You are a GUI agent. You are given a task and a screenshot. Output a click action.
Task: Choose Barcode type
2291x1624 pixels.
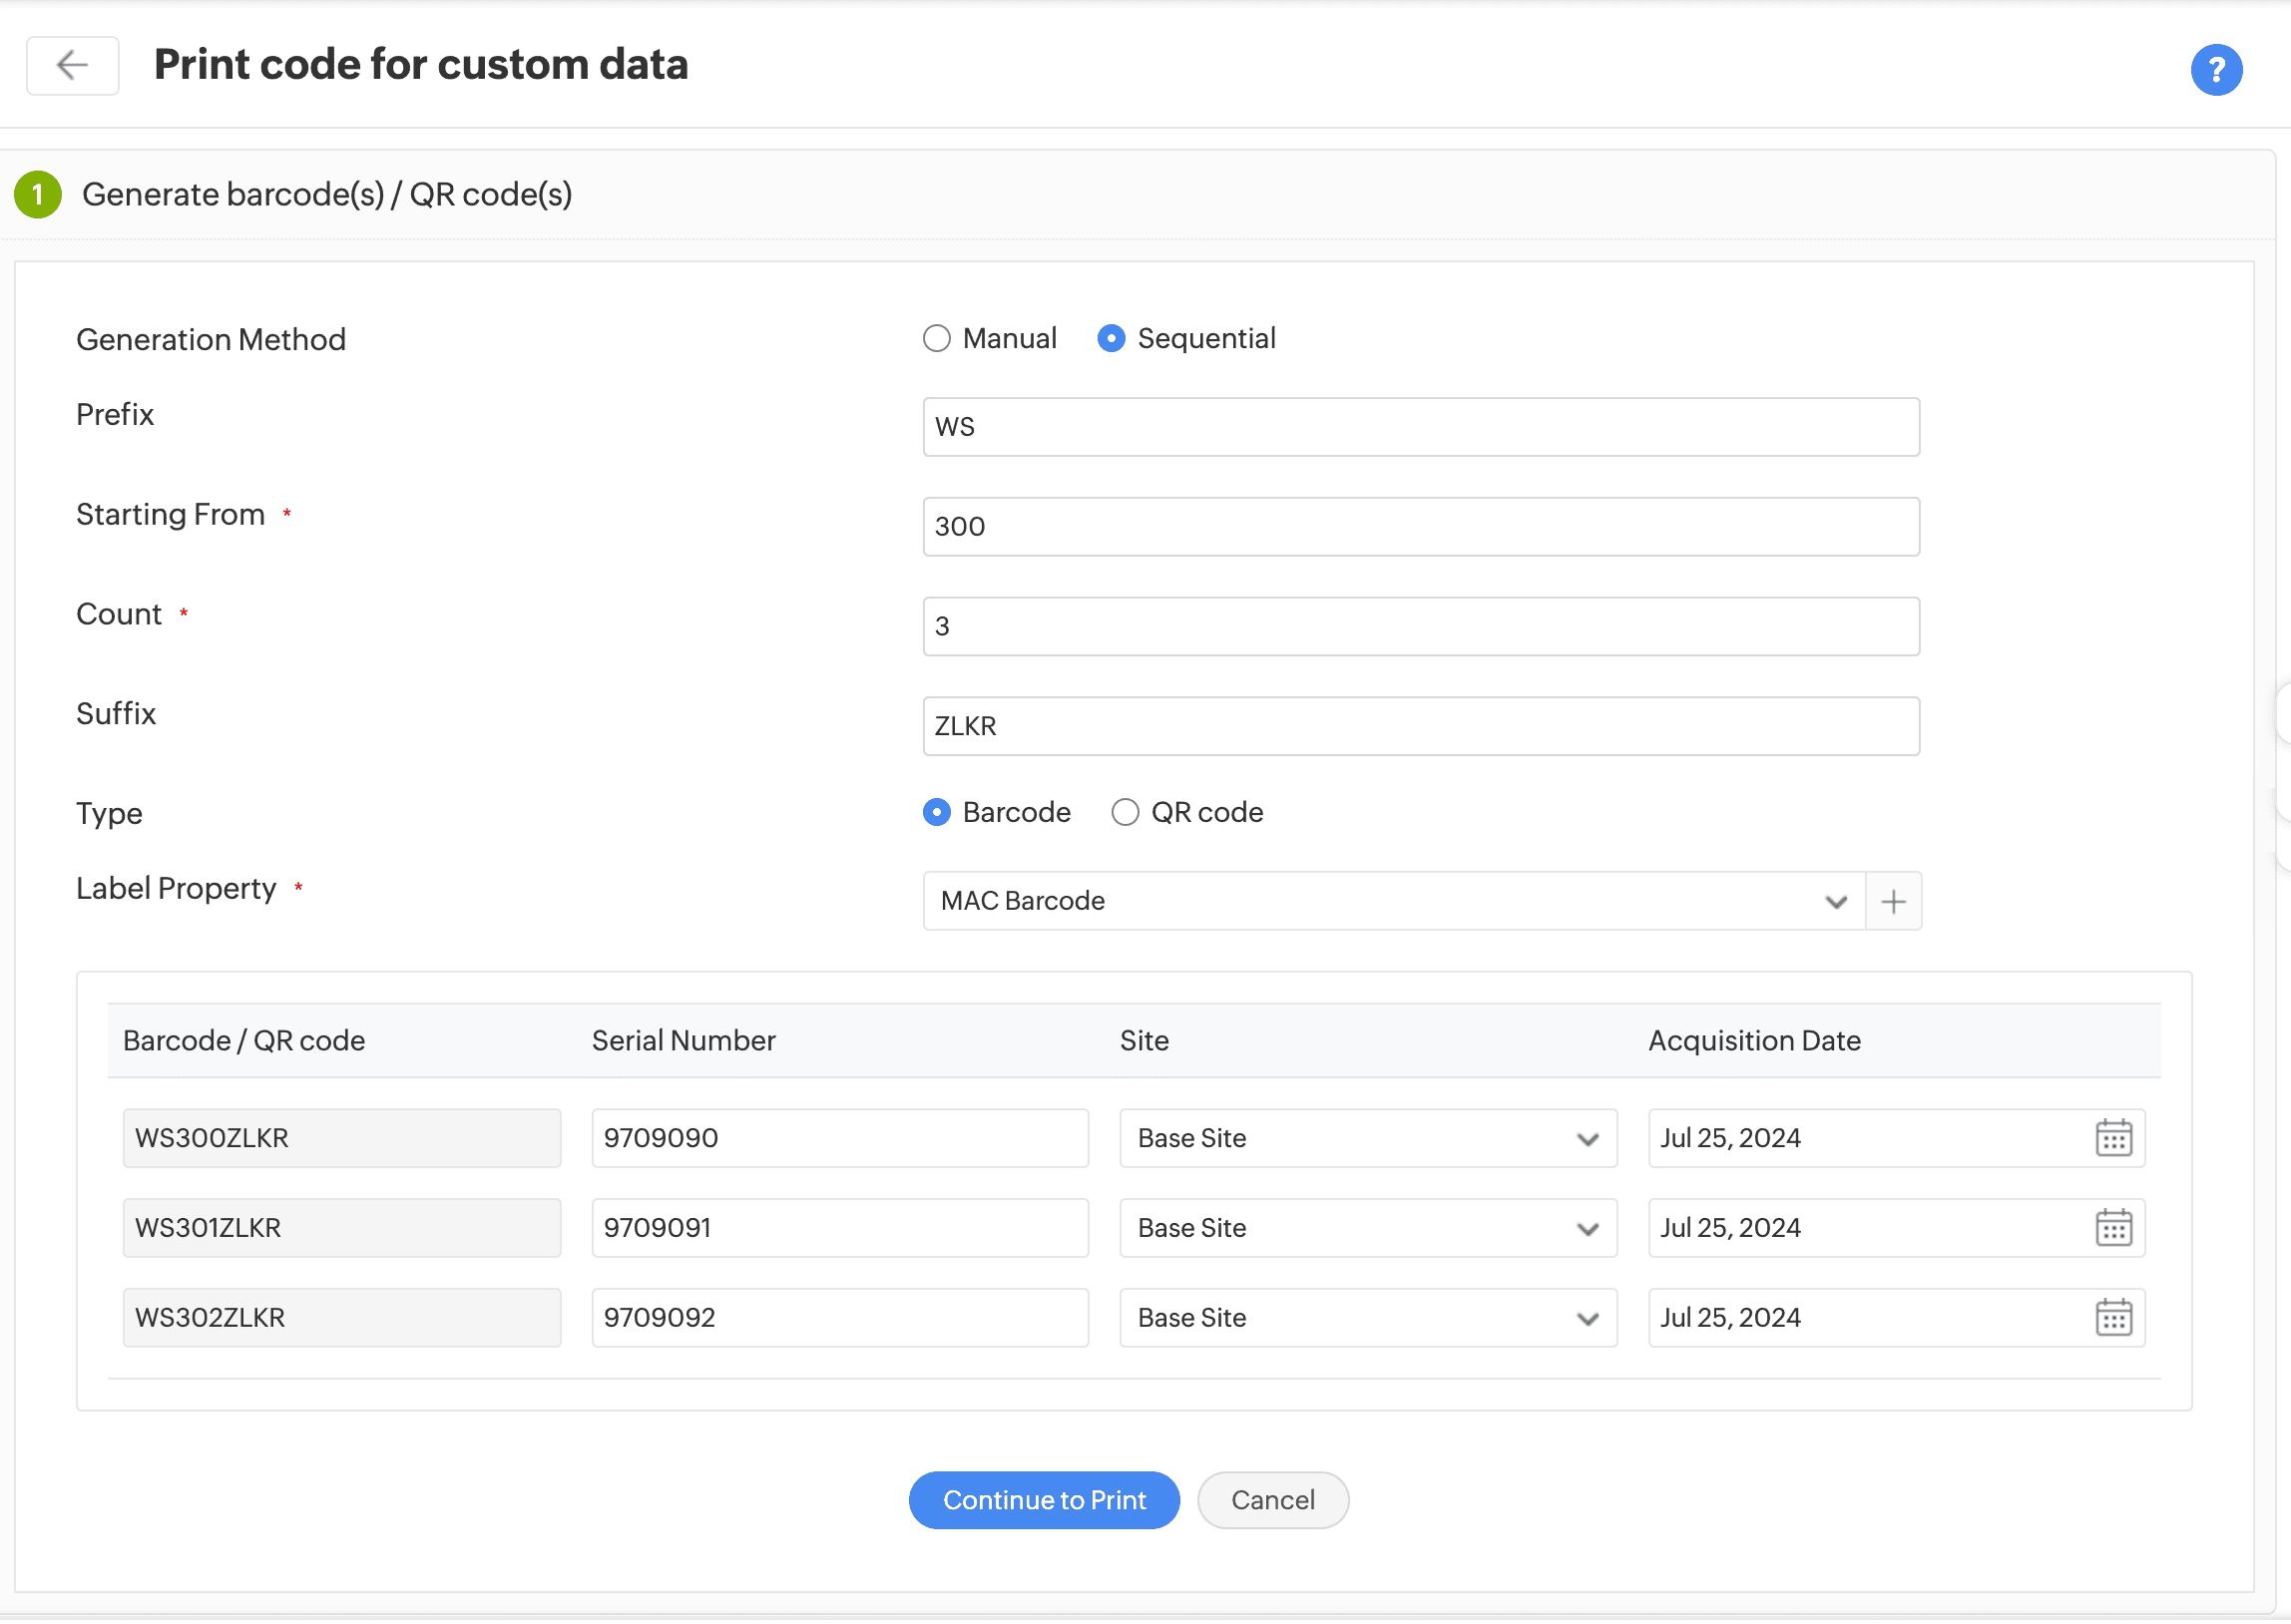936,812
